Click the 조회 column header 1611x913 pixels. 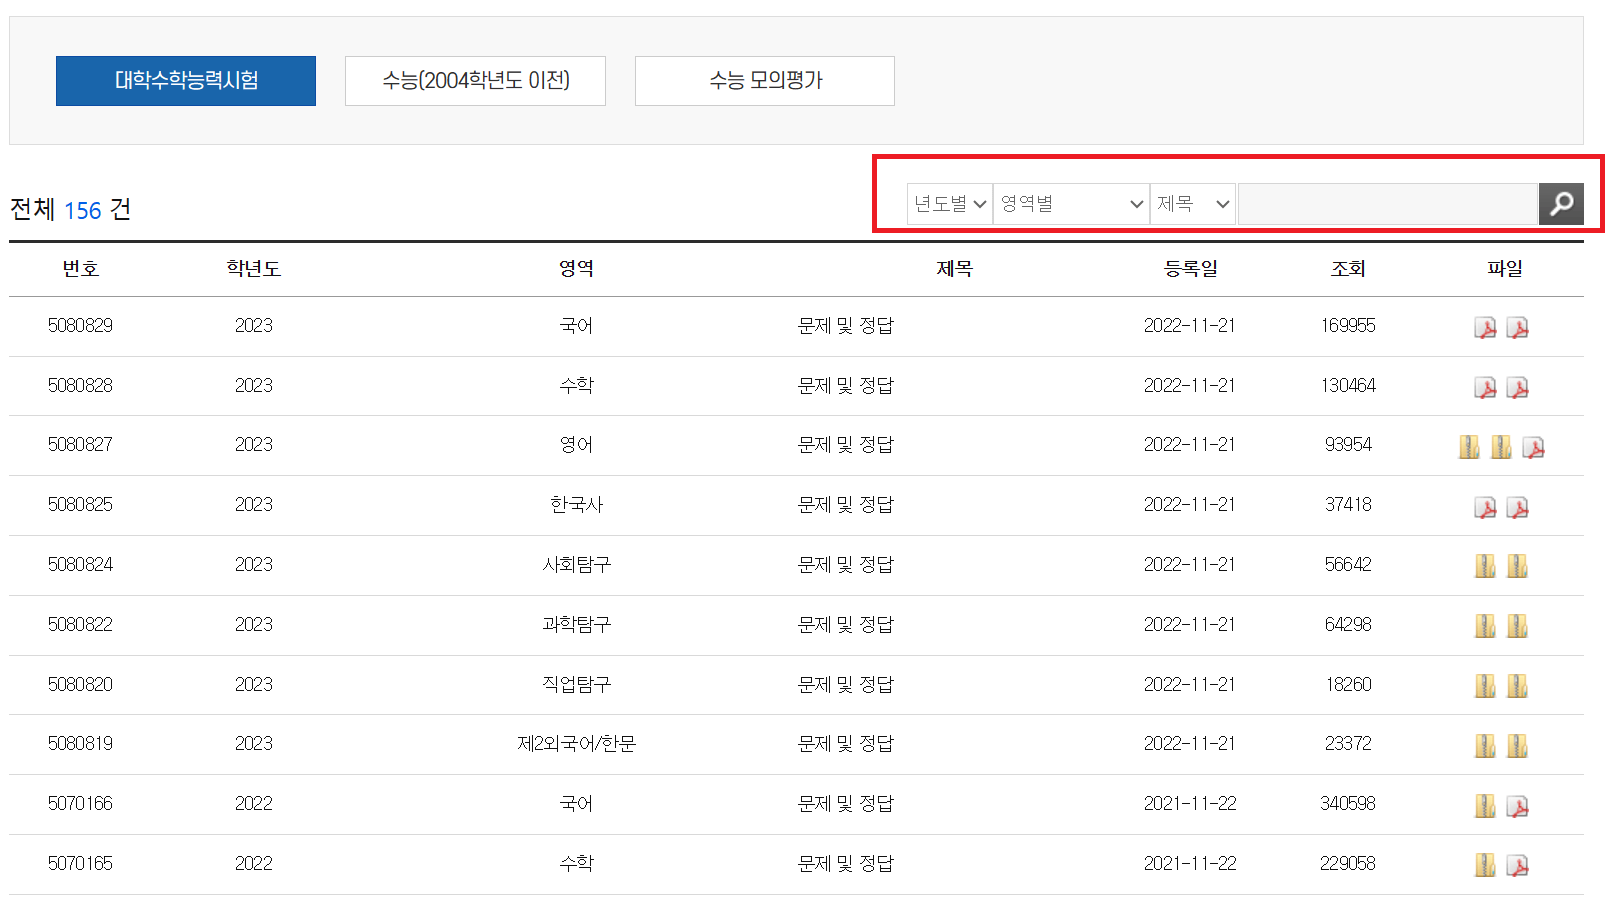(1348, 268)
